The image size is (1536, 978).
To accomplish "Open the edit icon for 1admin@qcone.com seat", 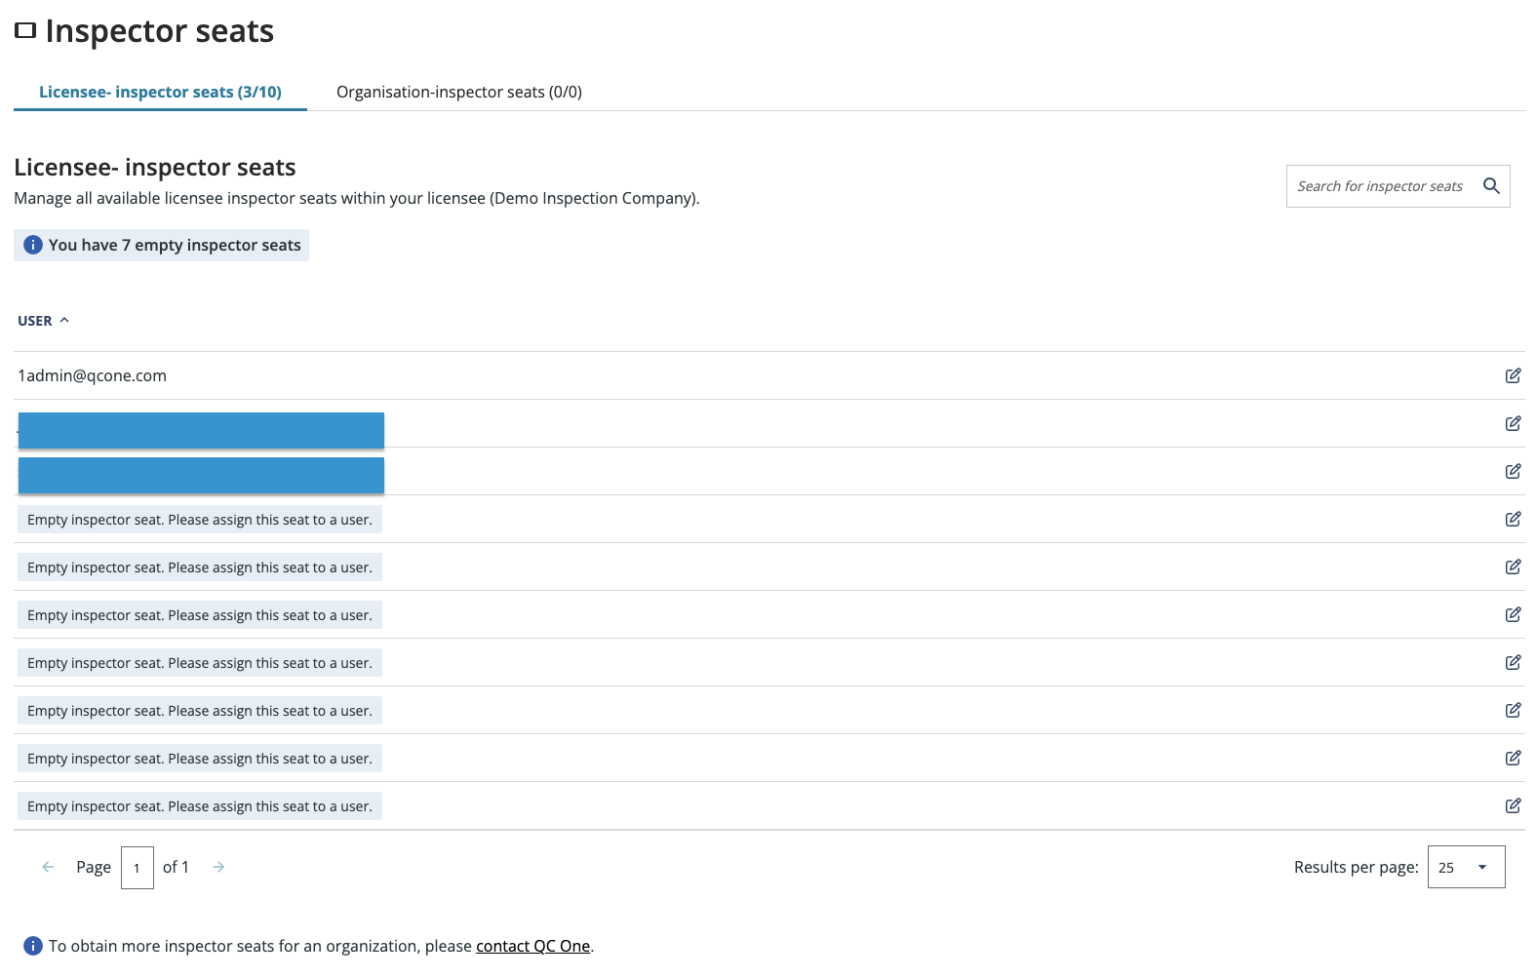I will tap(1513, 375).
